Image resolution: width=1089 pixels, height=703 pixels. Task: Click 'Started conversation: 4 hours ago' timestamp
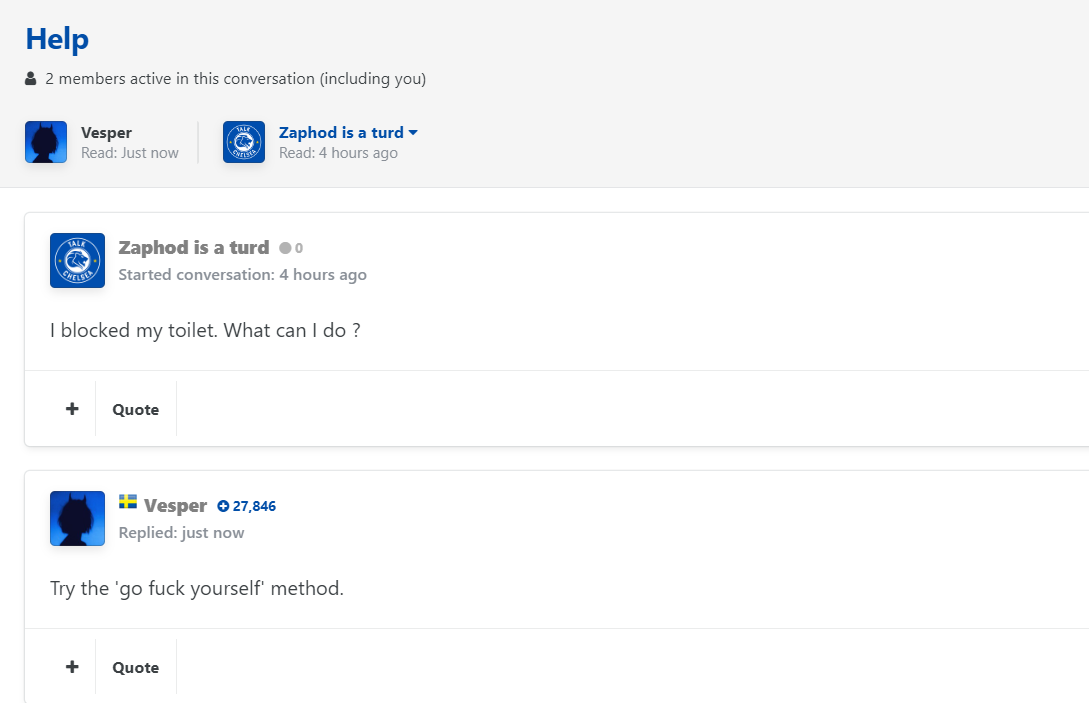(x=242, y=275)
